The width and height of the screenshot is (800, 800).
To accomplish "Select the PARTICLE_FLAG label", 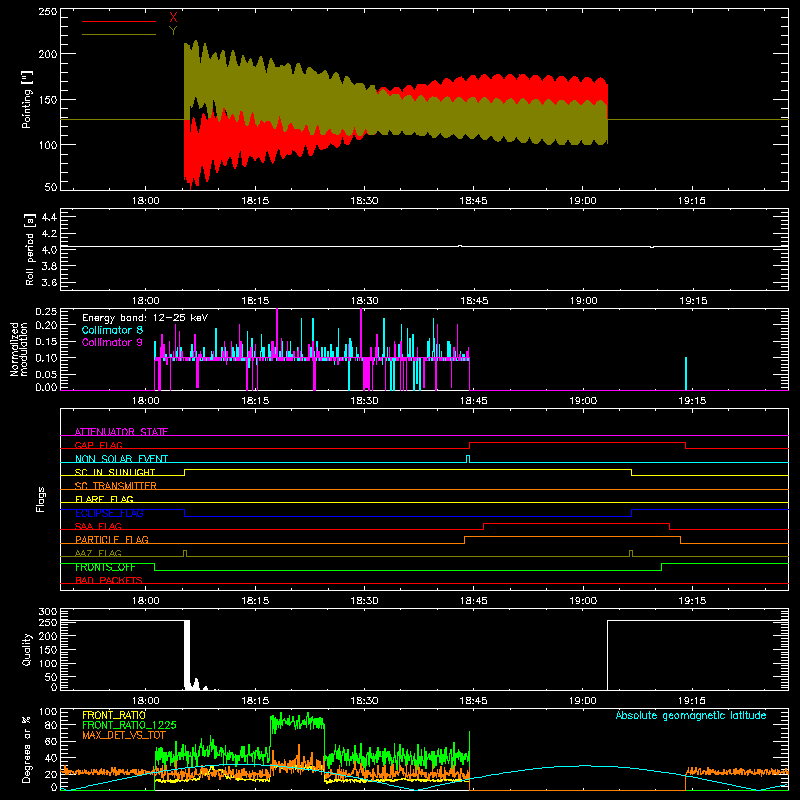I will (112, 539).
